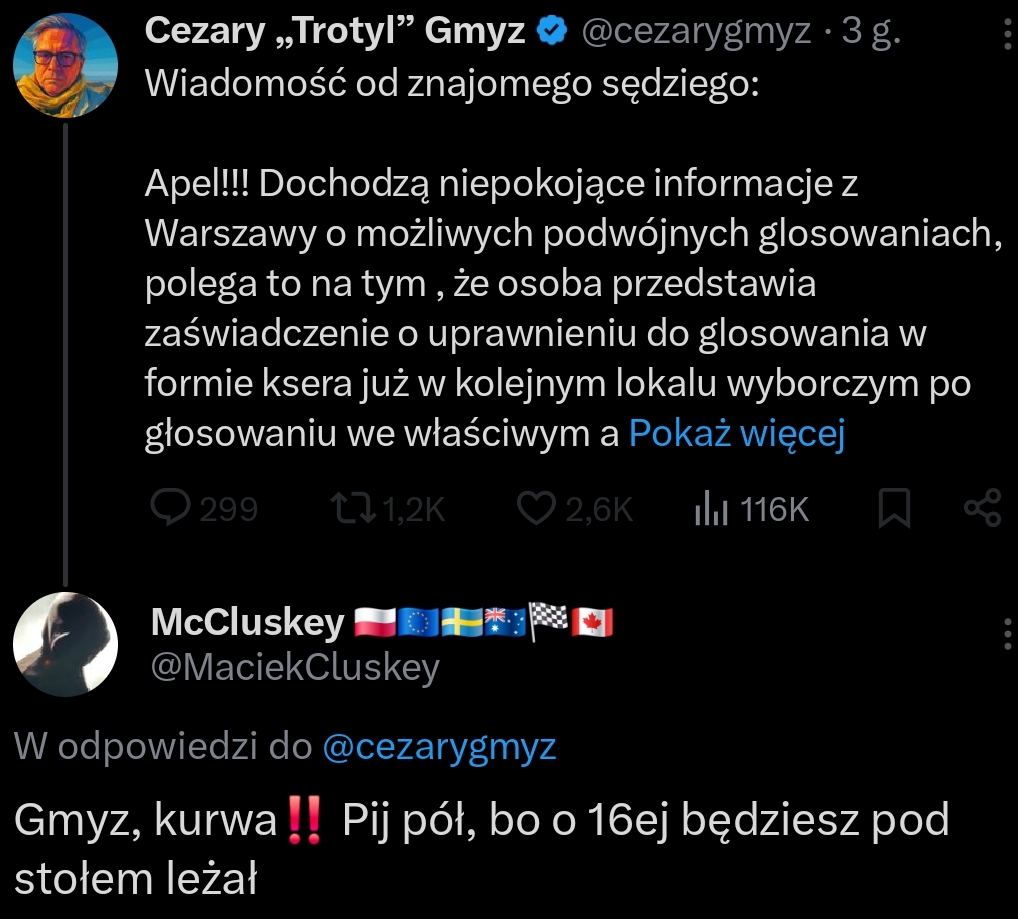Expand tweet with "Pokaż więcej"
Screen dimensions: 1018x919
click(737, 434)
